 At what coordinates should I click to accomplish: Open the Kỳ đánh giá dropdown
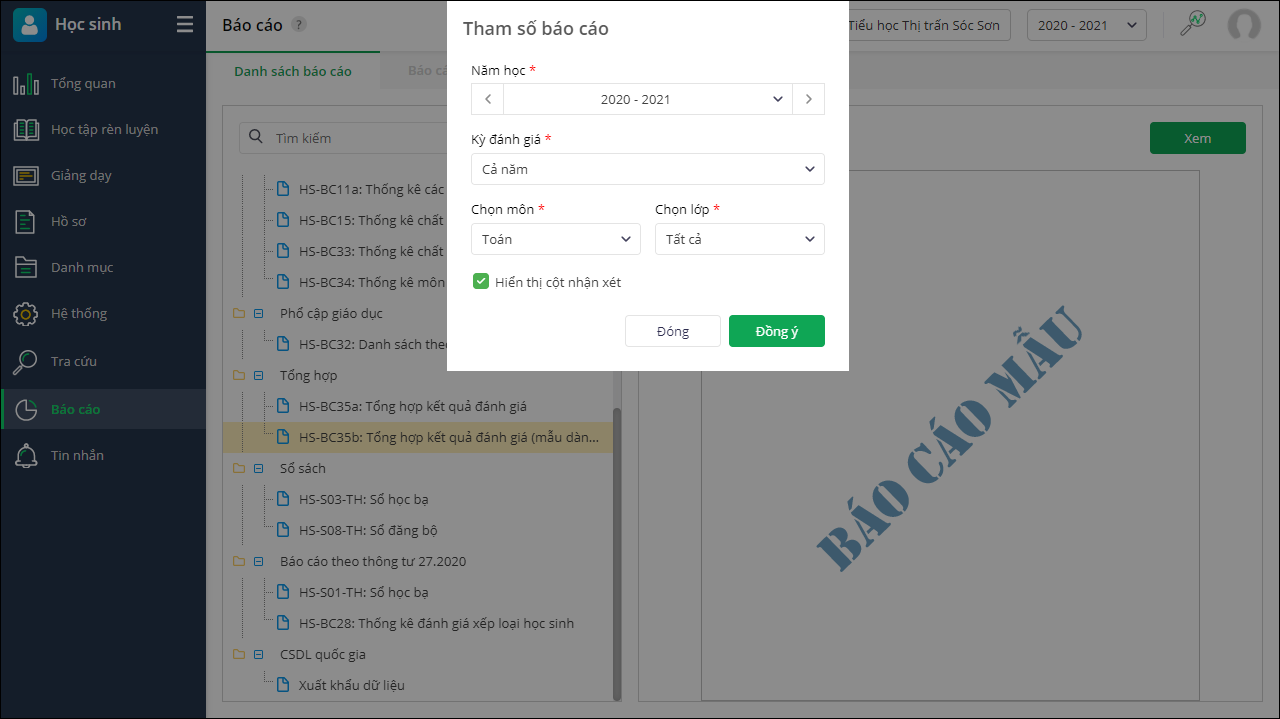click(x=648, y=169)
